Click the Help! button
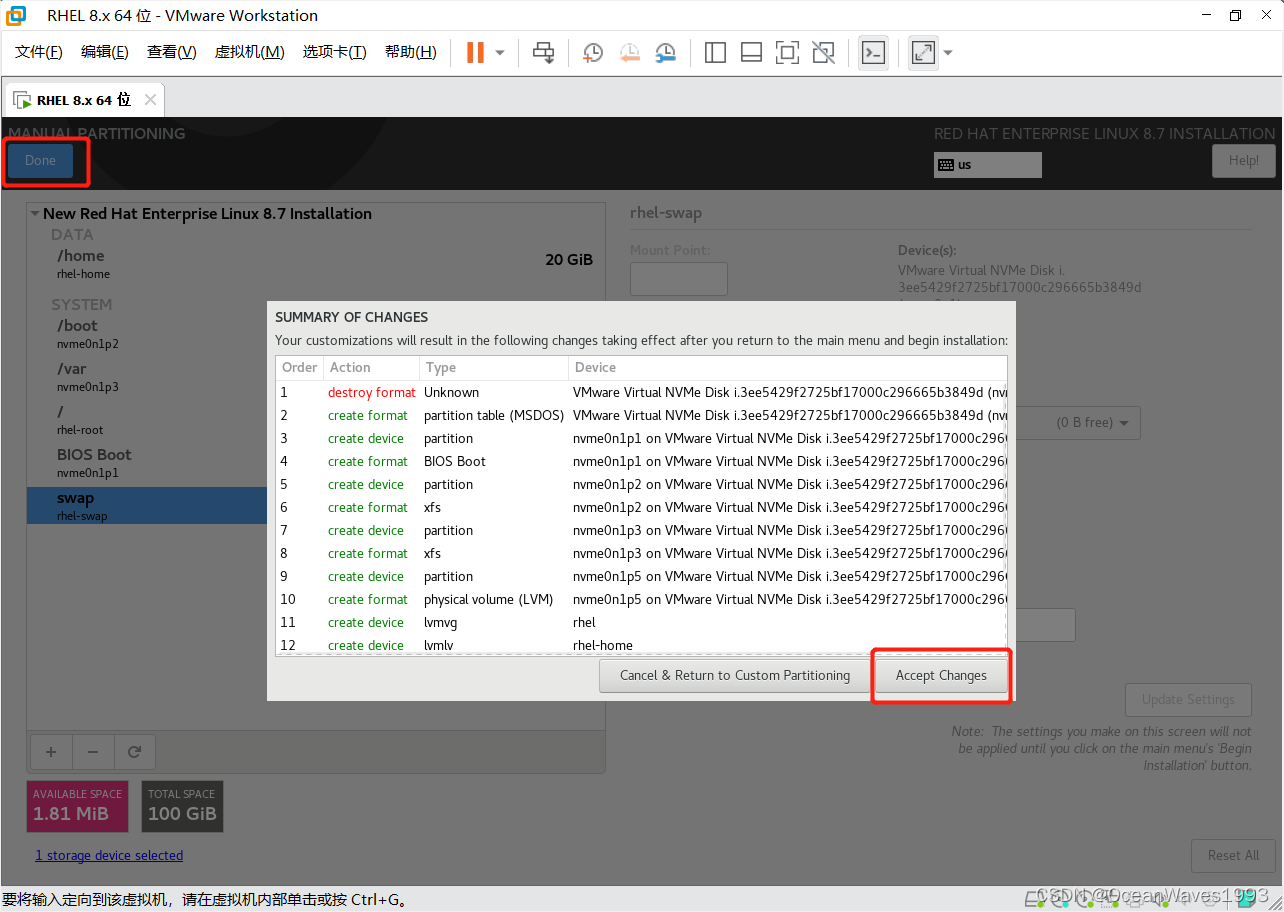The width and height of the screenshot is (1284, 912). coord(1244,161)
